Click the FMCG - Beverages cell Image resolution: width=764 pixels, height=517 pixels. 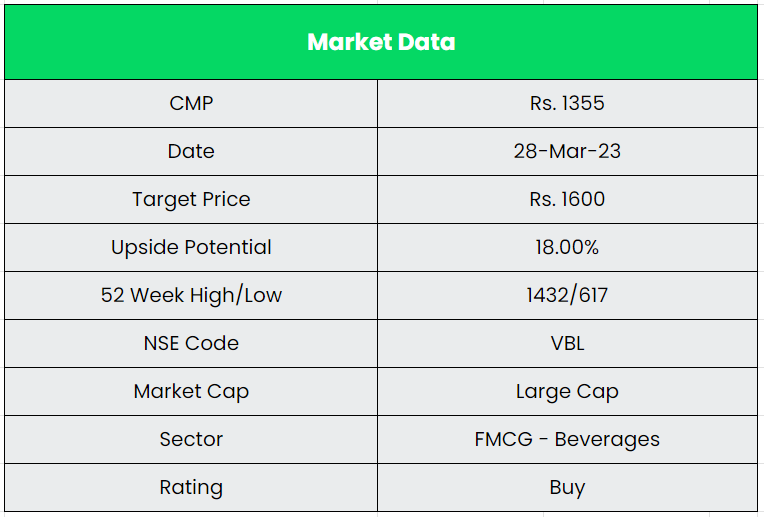[567, 439]
